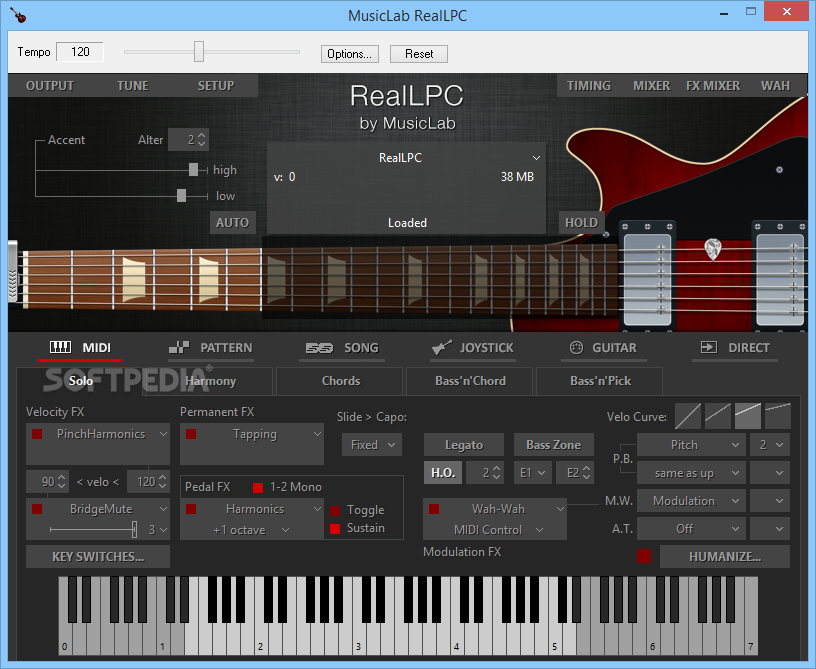Click the Tempo 120 input field
Screen dimensions: 816x669
click(x=80, y=52)
